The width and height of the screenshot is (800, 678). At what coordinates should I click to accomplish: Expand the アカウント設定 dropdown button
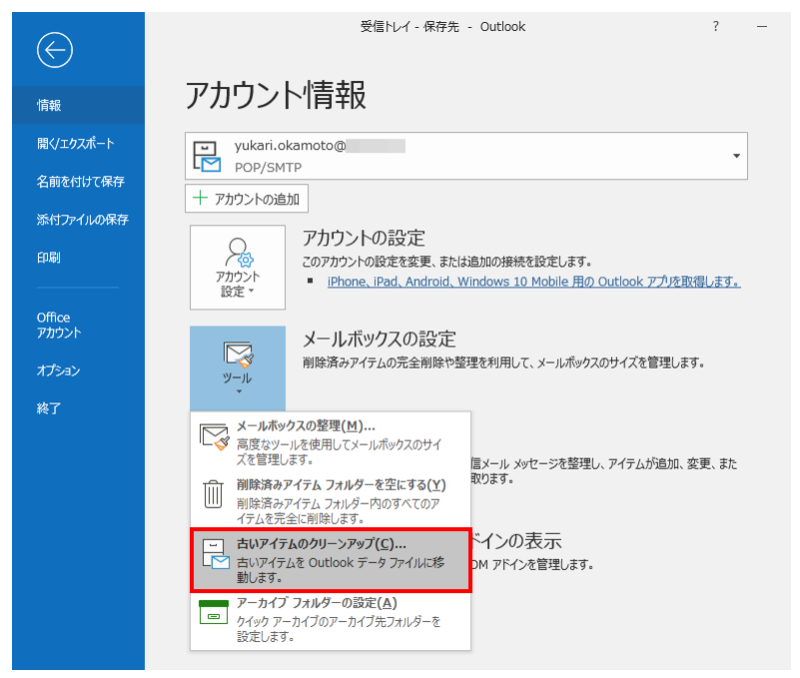(x=238, y=267)
